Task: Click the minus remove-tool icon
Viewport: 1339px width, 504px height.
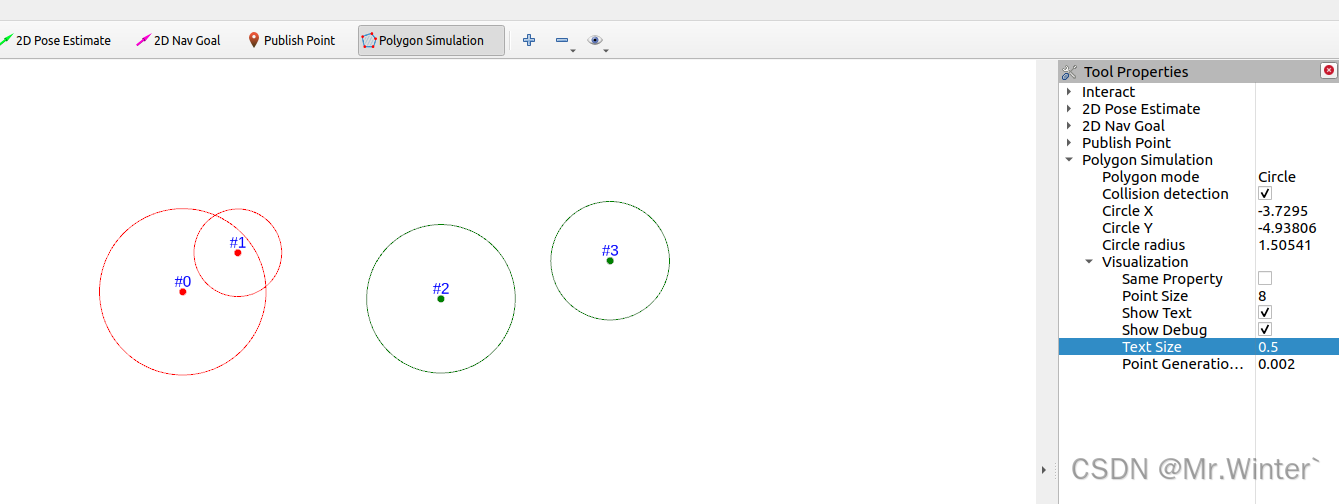Action: (x=562, y=40)
